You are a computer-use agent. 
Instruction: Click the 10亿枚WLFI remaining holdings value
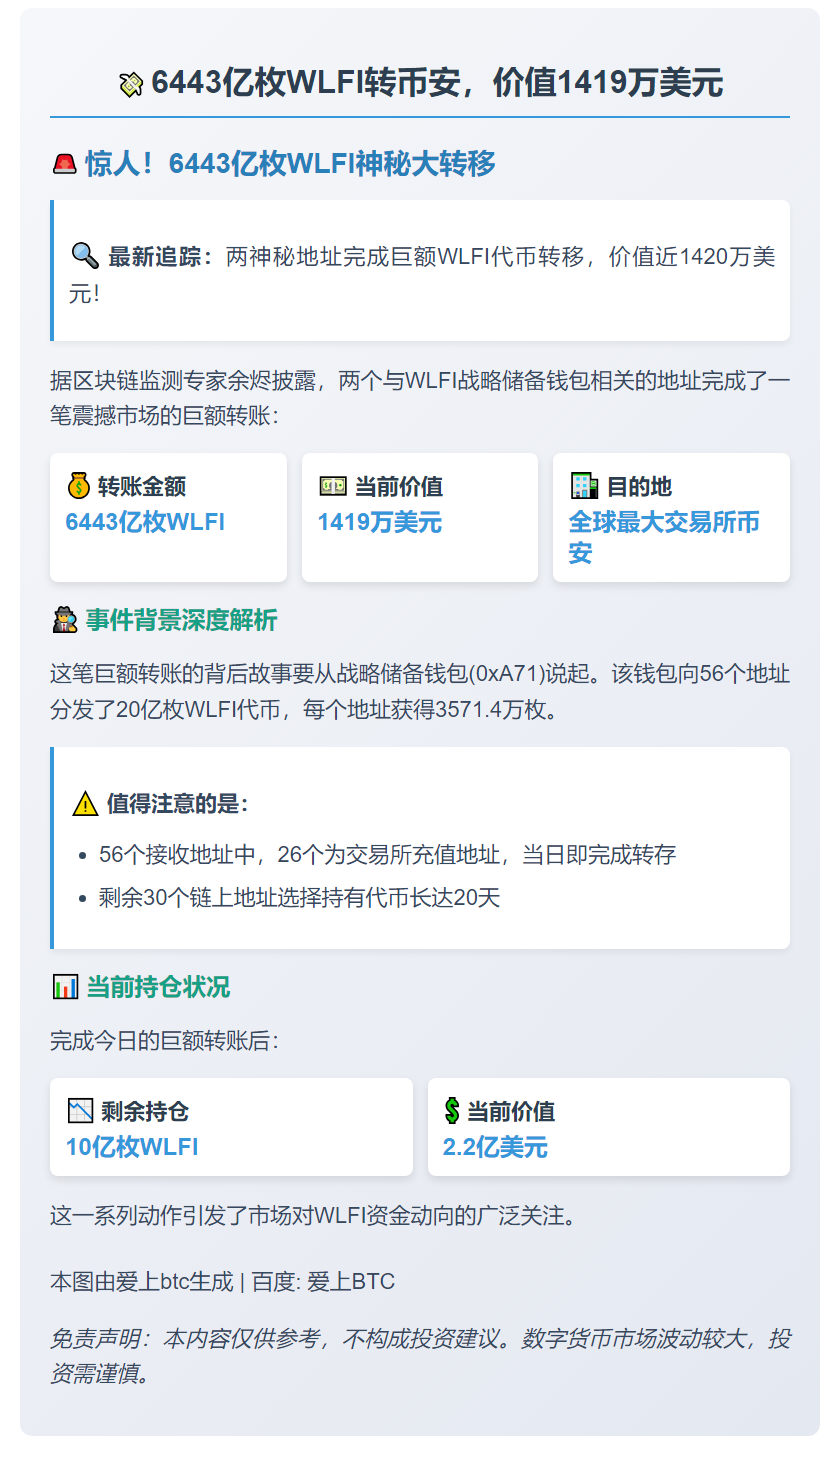pyautogui.click(x=132, y=1147)
